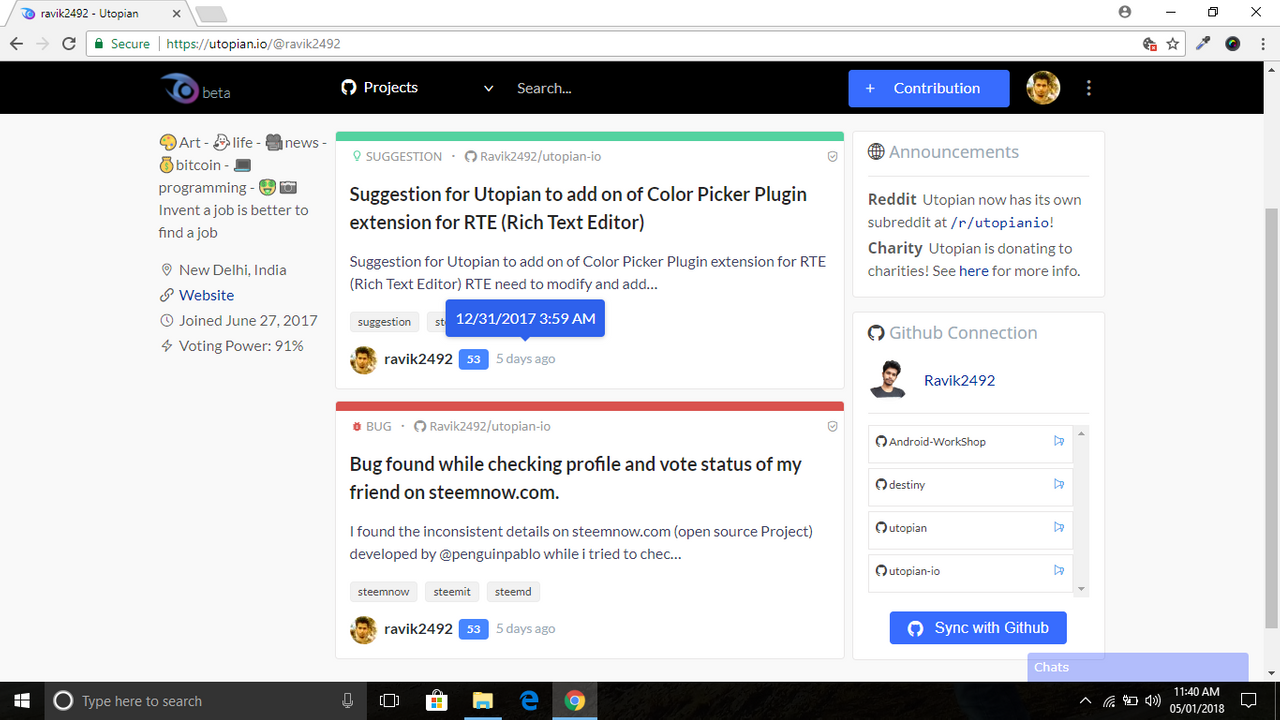Image resolution: width=1280 pixels, height=720 pixels.
Task: Click the 'steemit' tag
Action: 452,592
